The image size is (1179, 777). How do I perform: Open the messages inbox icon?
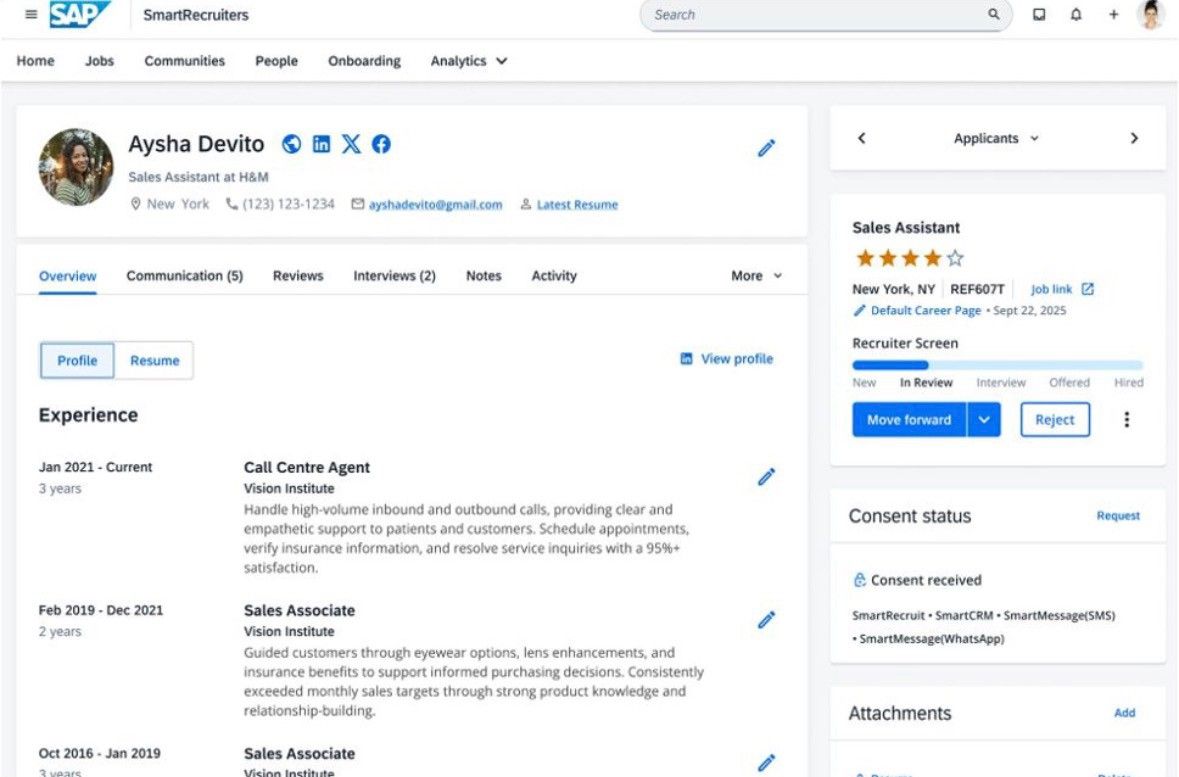point(1038,14)
